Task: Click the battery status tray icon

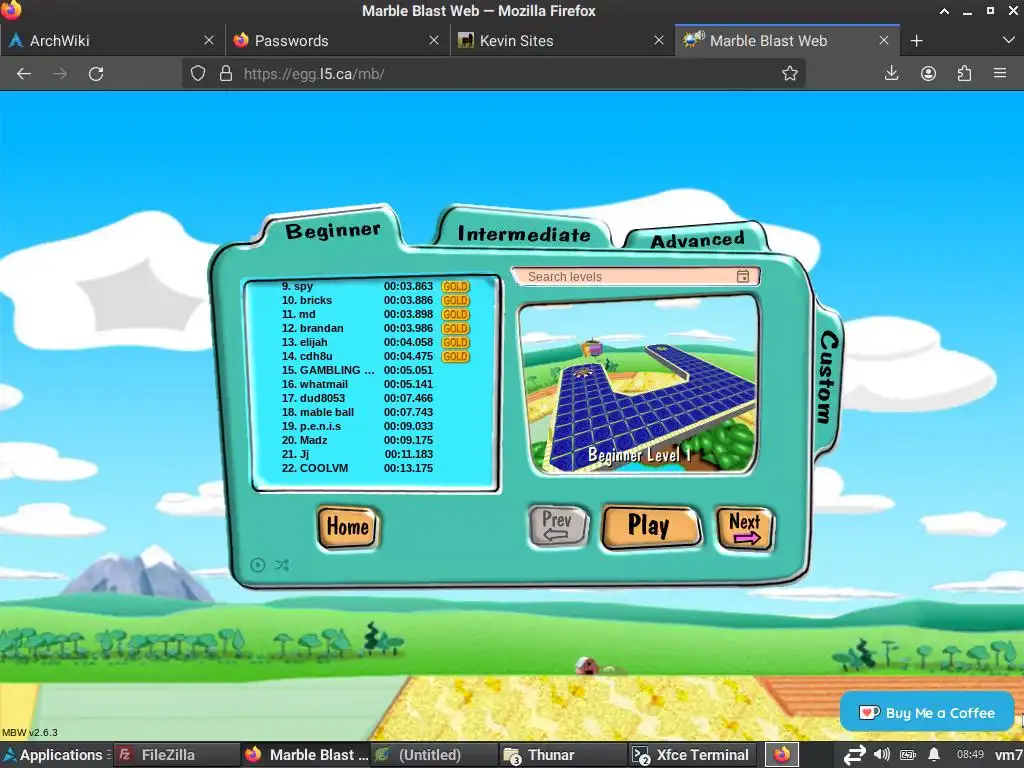Action: (x=908, y=754)
